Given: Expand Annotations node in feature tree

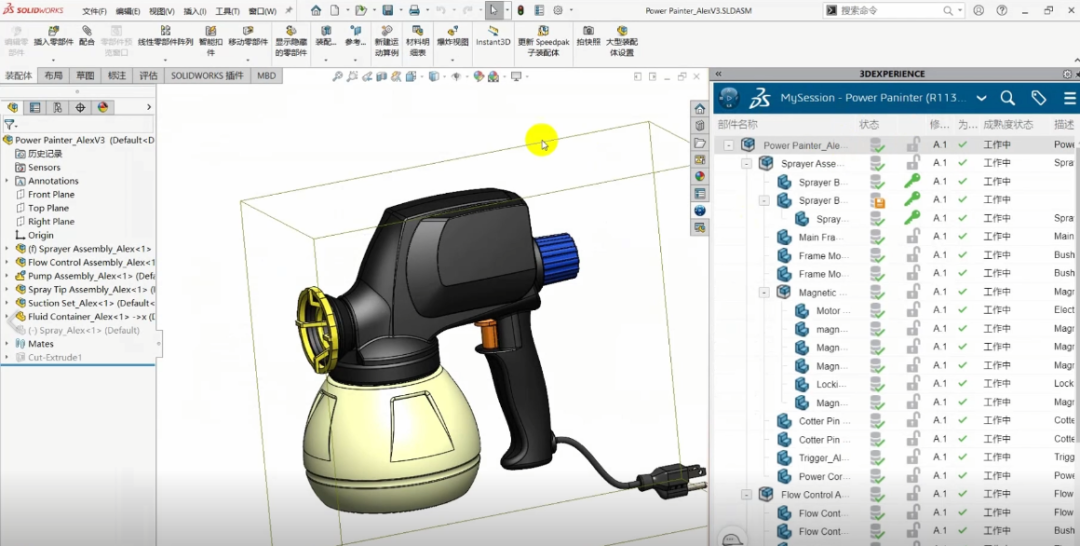Looking at the screenshot, I should coord(7,180).
